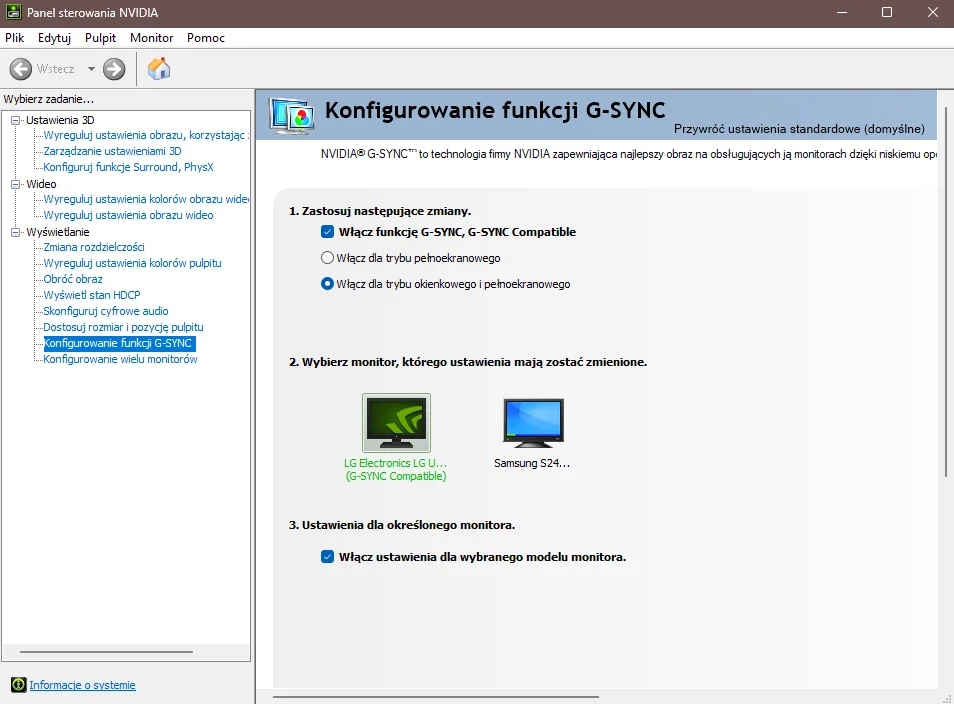Click the Forward arrow icon in toolbar
The image size is (954, 704).
114,69
